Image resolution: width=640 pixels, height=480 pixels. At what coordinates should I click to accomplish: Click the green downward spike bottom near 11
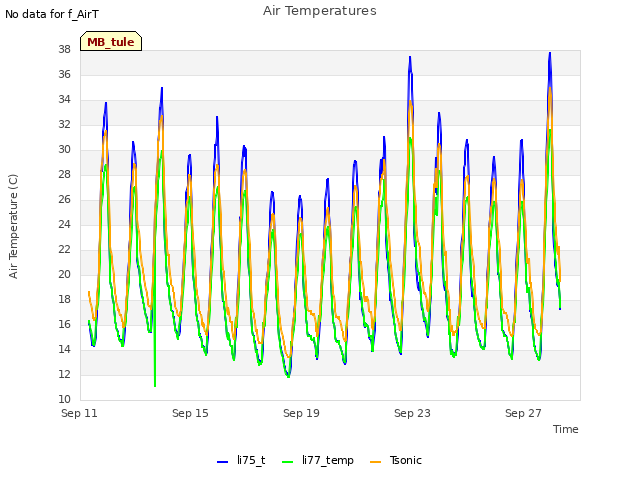click(x=155, y=385)
